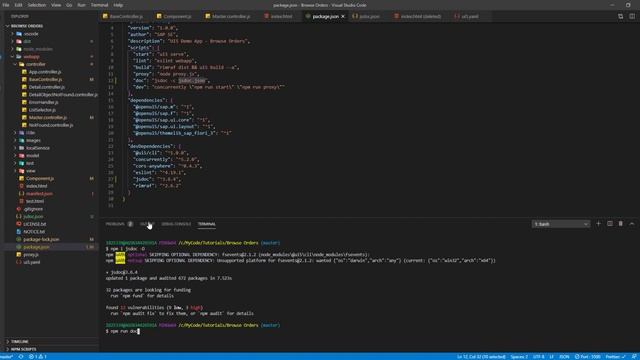Expand the model folder
This screenshot has height=360, width=640.
tap(32, 156)
